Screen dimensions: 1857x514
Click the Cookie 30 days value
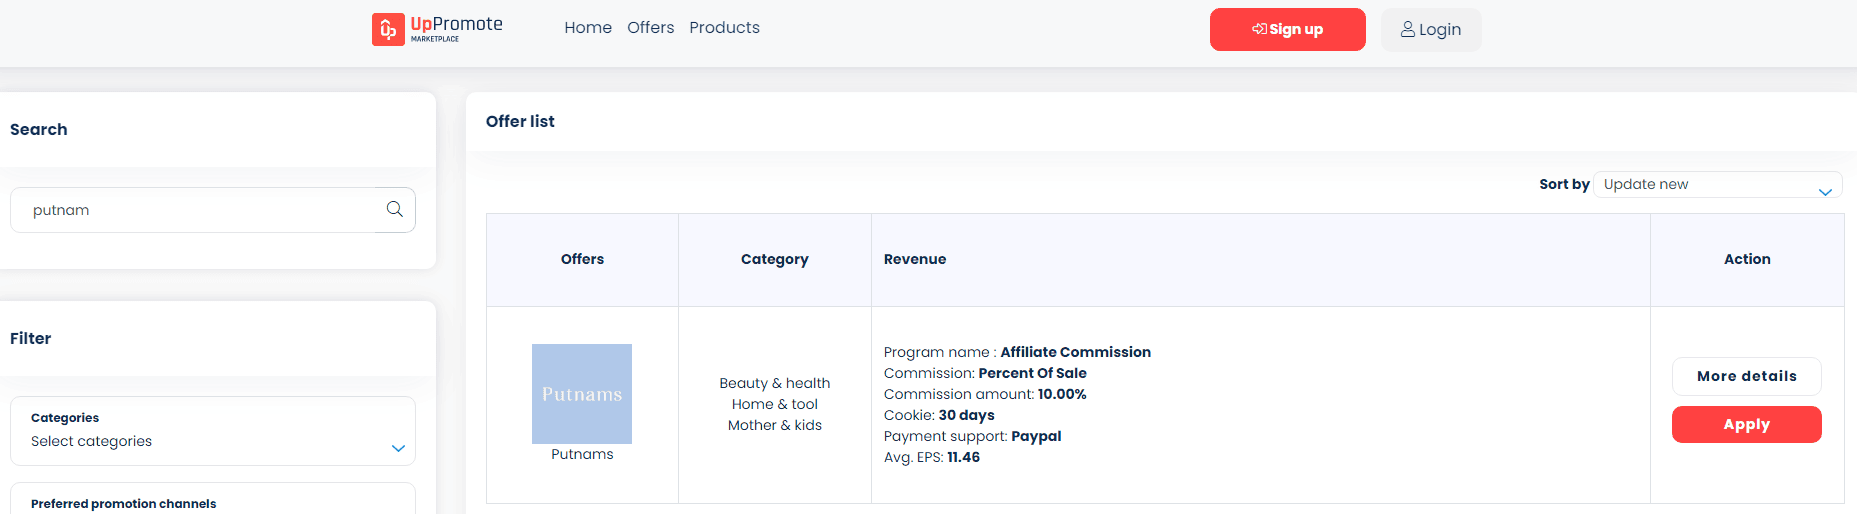pos(966,415)
